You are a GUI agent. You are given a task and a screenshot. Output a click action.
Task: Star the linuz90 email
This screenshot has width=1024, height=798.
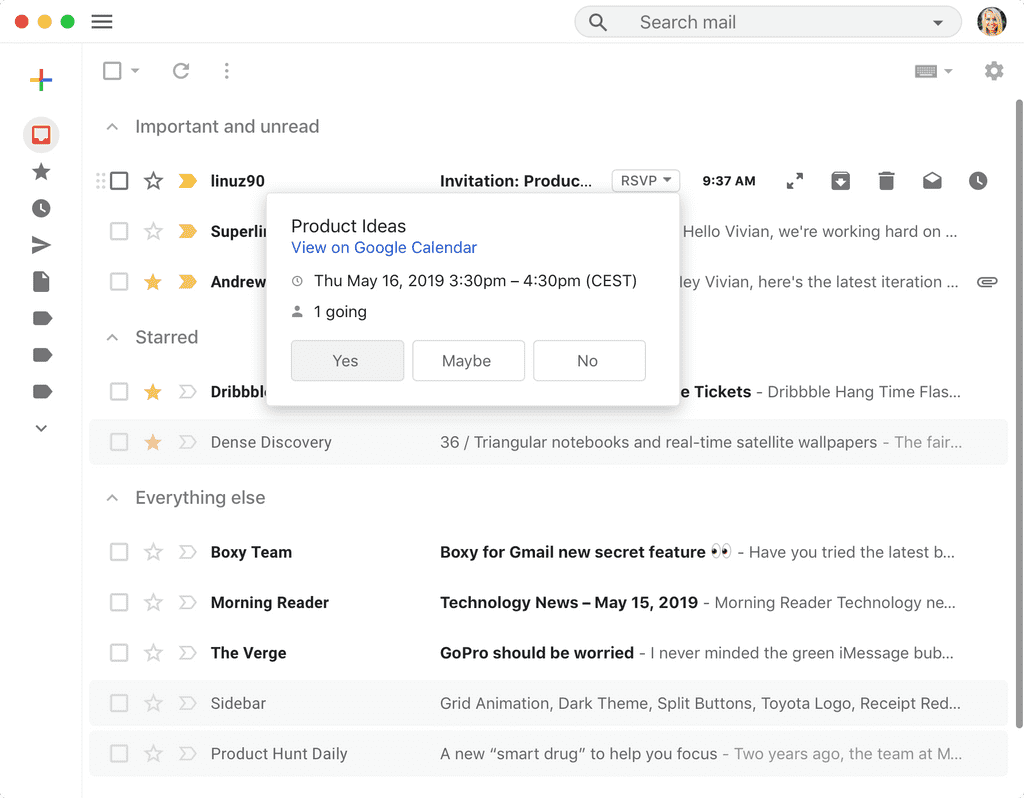(x=153, y=181)
